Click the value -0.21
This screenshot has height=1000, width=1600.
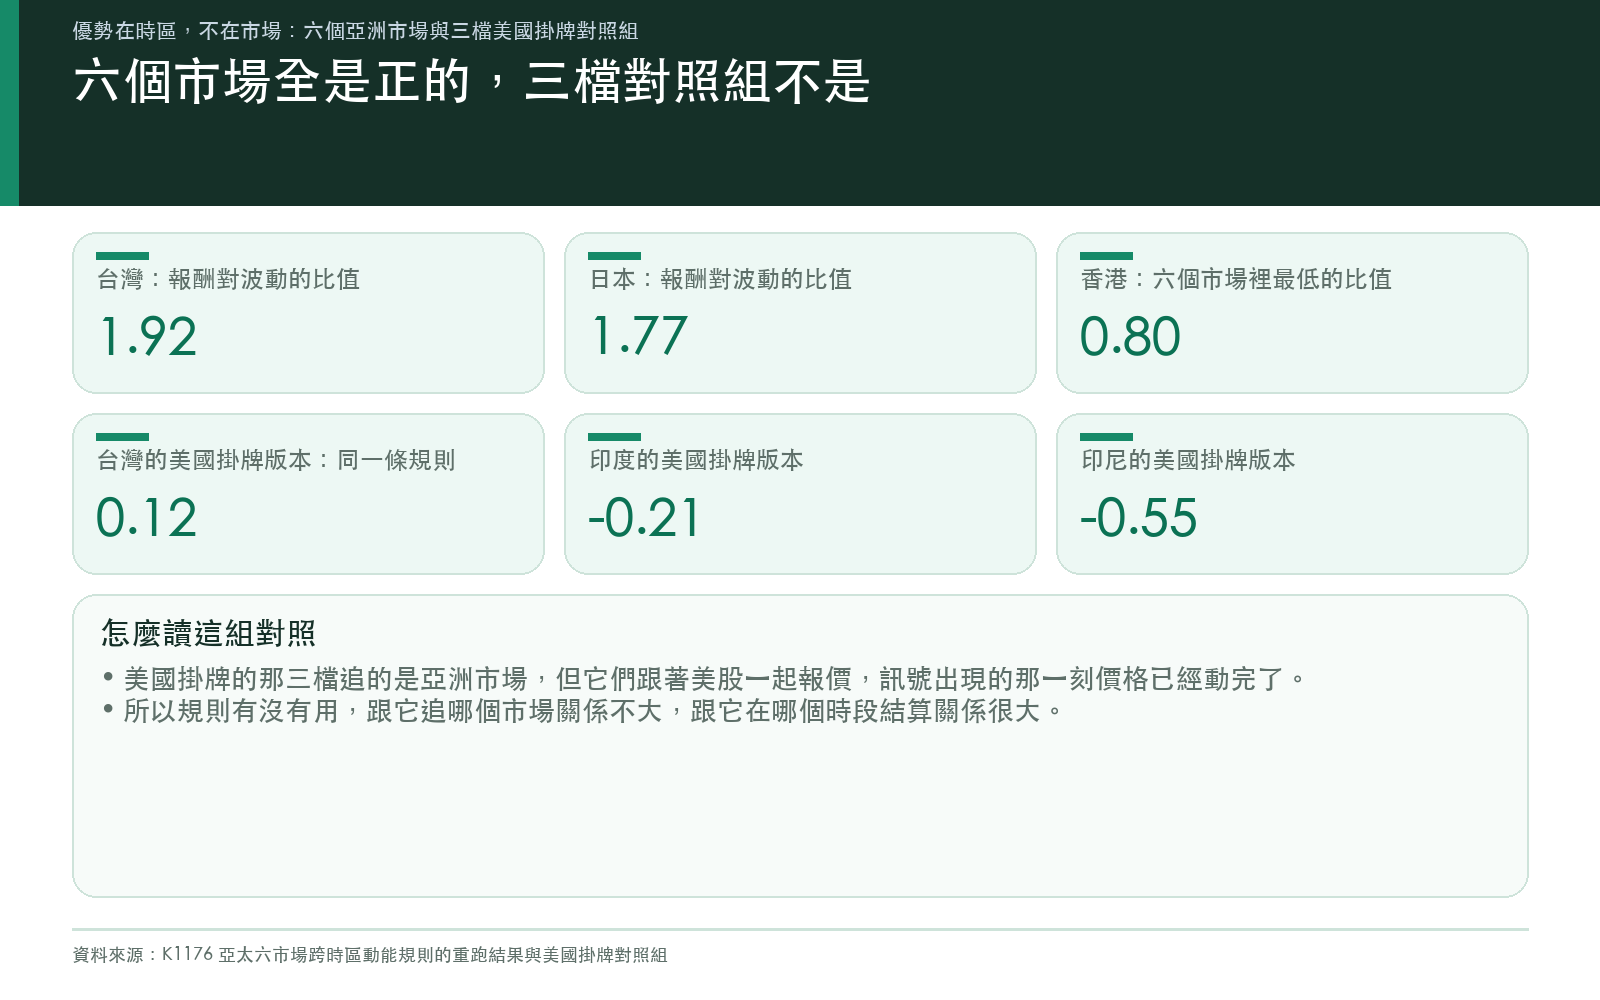(644, 518)
